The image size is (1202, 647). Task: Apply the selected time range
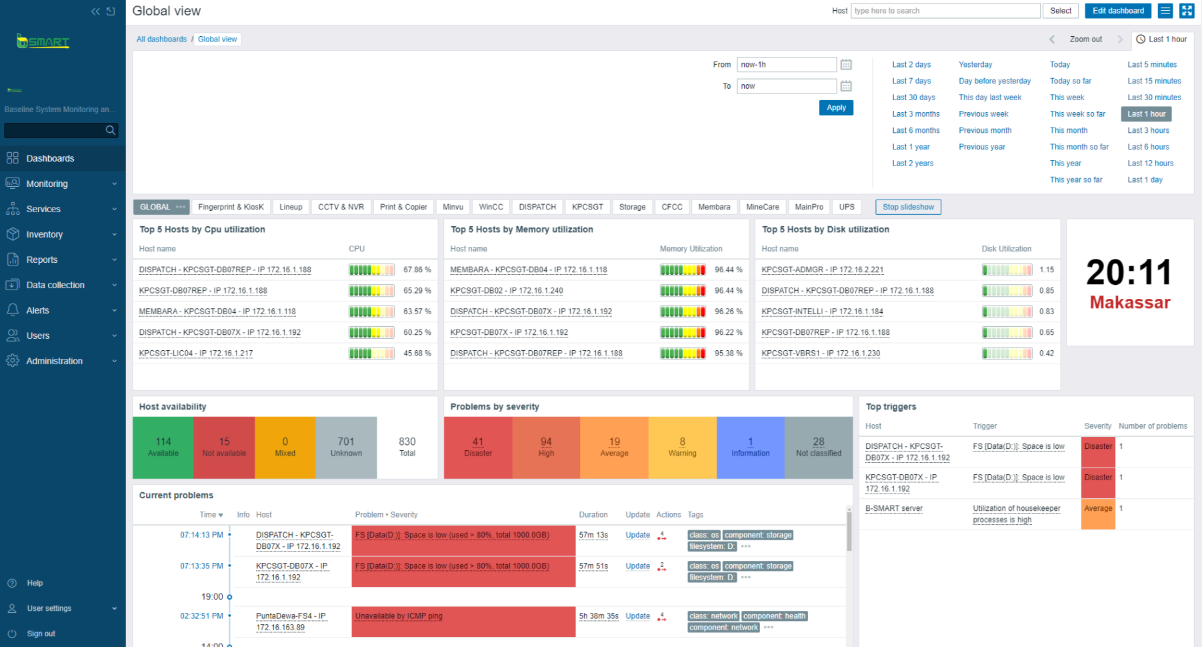pyautogui.click(x=836, y=107)
